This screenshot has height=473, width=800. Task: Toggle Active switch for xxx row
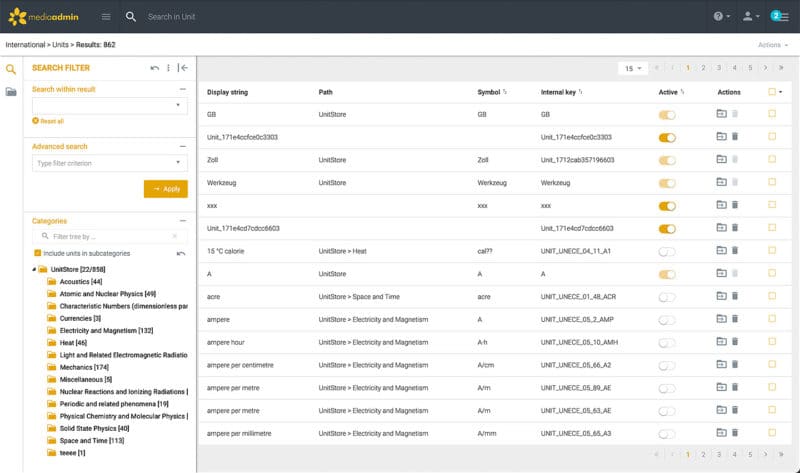[667, 206]
